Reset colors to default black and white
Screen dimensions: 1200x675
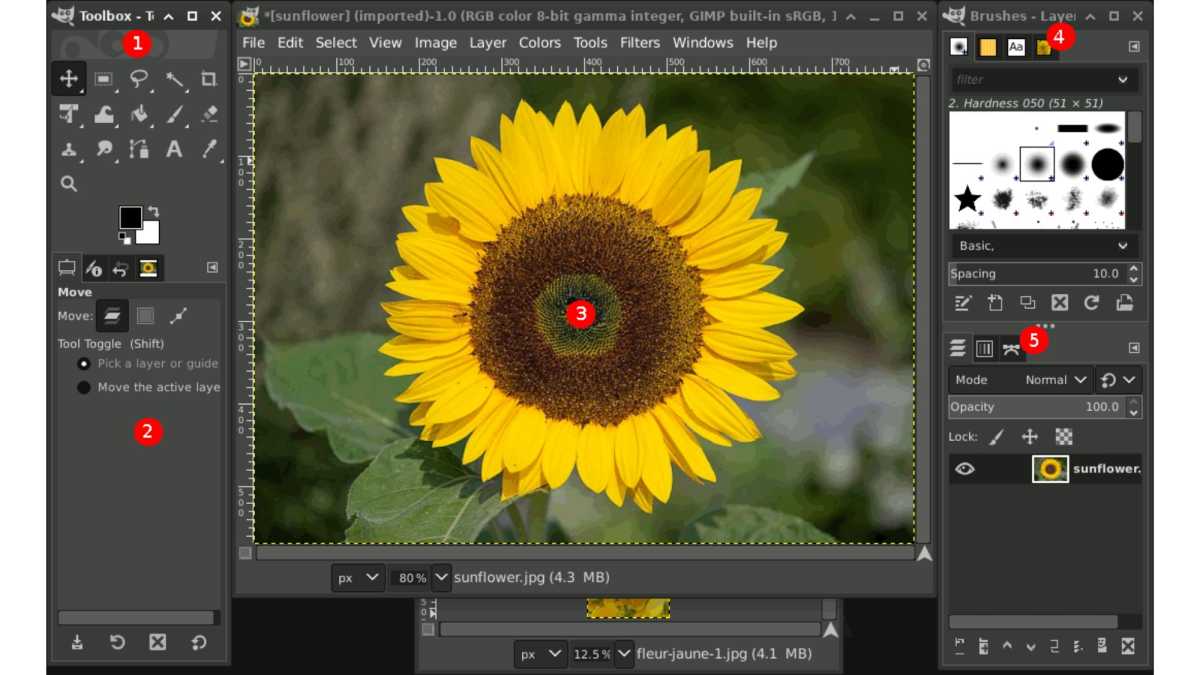point(126,237)
